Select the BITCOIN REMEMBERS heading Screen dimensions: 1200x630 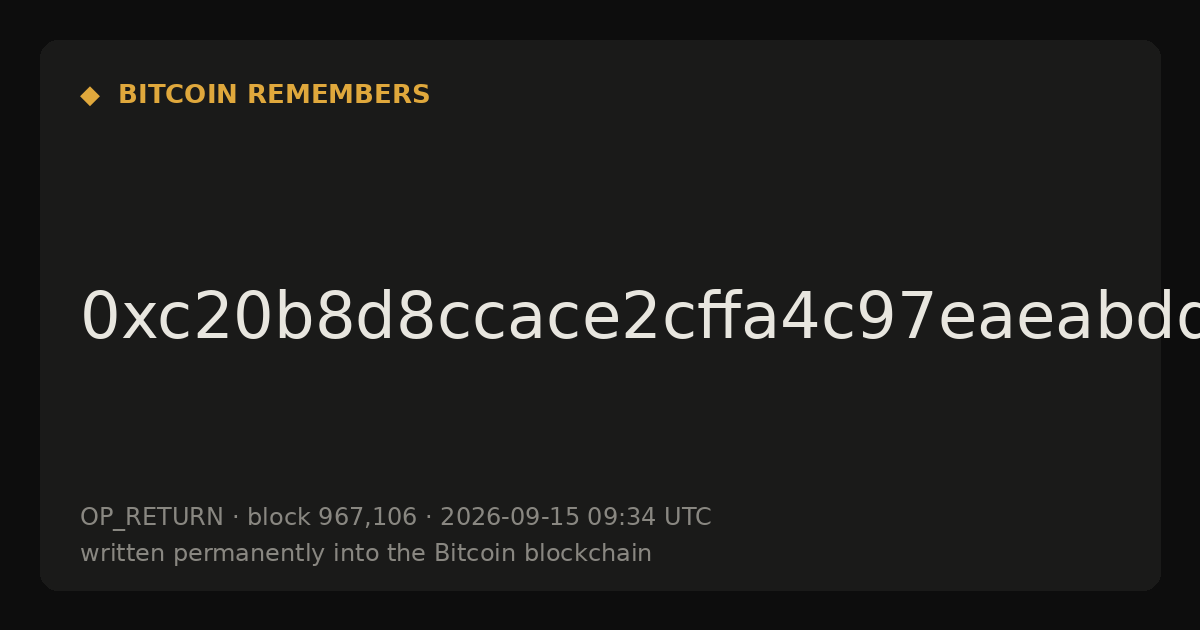pyautogui.click(x=274, y=95)
